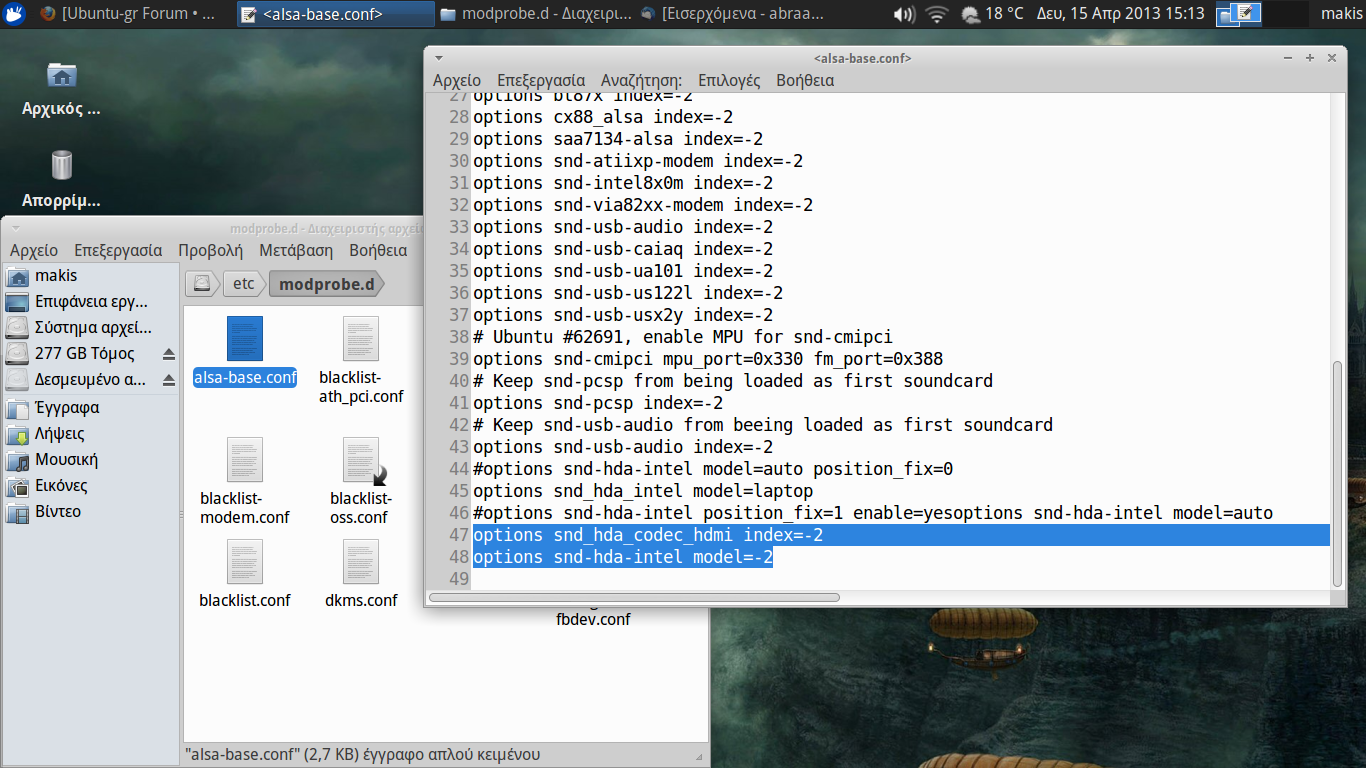Open the Wi-Fi network indicator
This screenshot has width=1366, height=768.
(x=936, y=14)
